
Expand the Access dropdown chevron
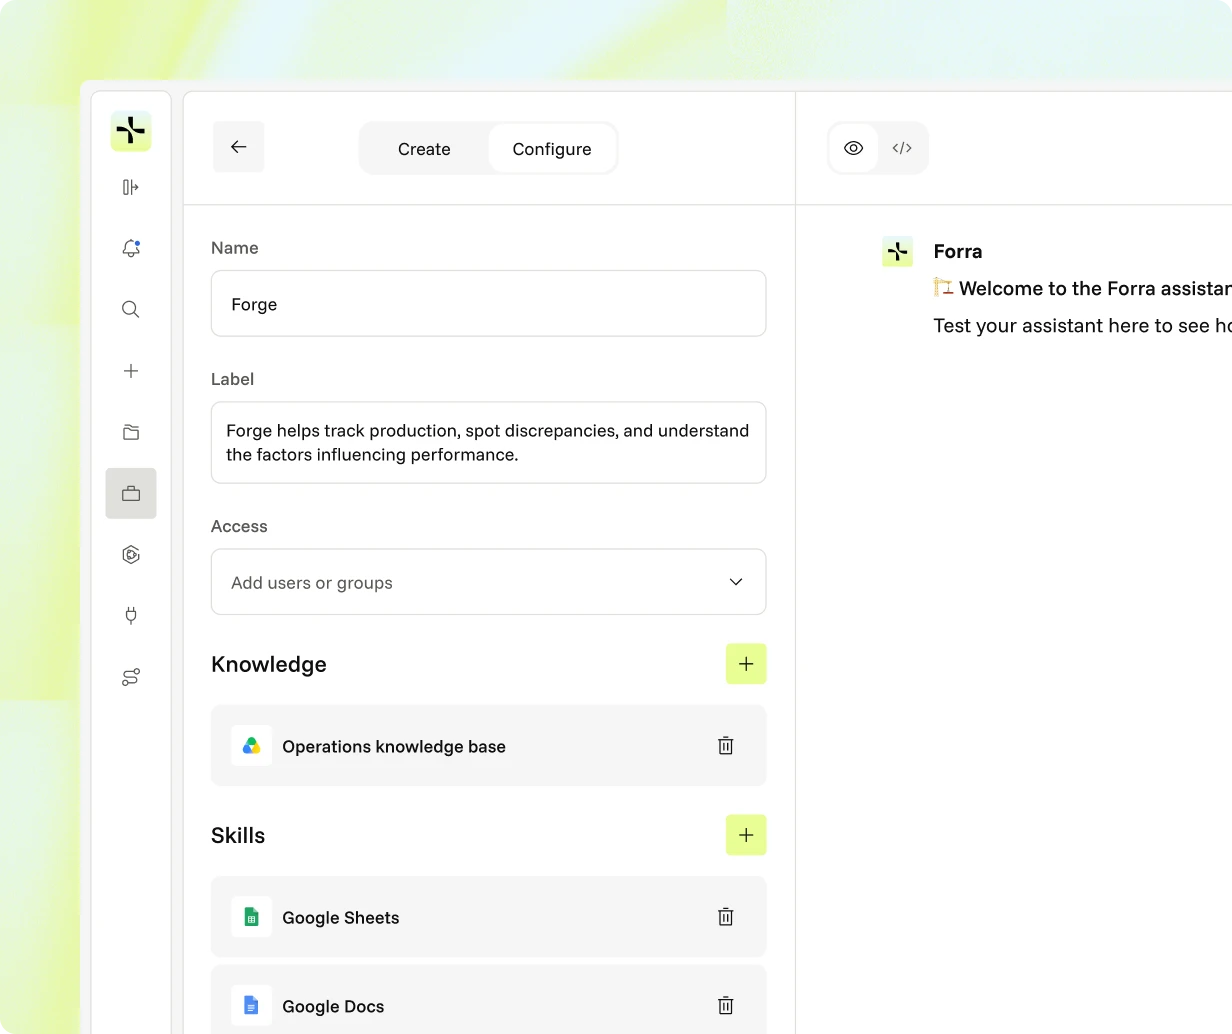pos(736,582)
